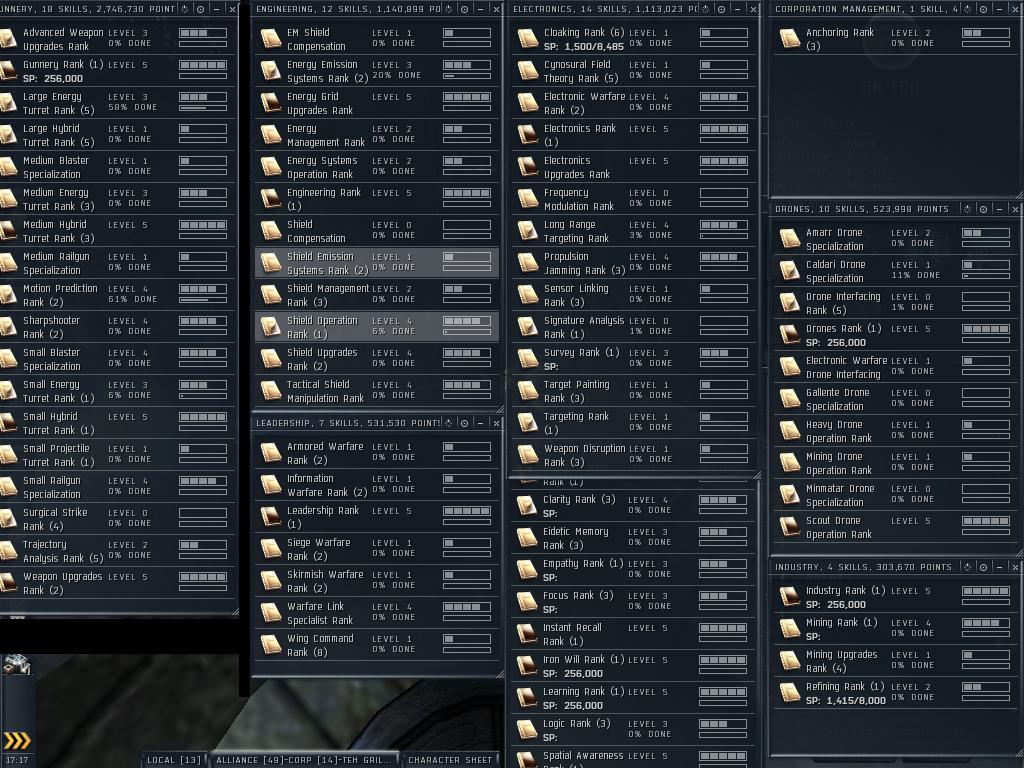
Task: Select the Gunnery Rank (1) skill row
Action: point(118,71)
